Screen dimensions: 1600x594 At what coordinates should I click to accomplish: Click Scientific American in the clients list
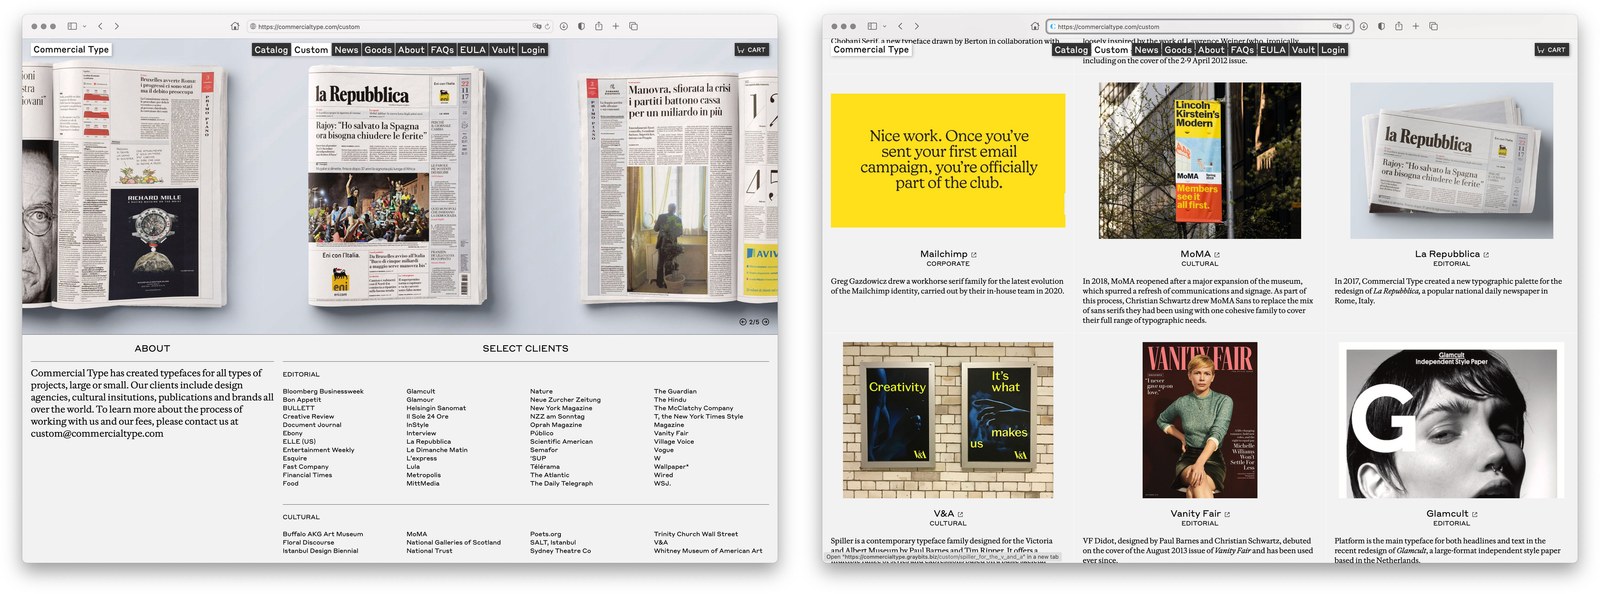561,442
